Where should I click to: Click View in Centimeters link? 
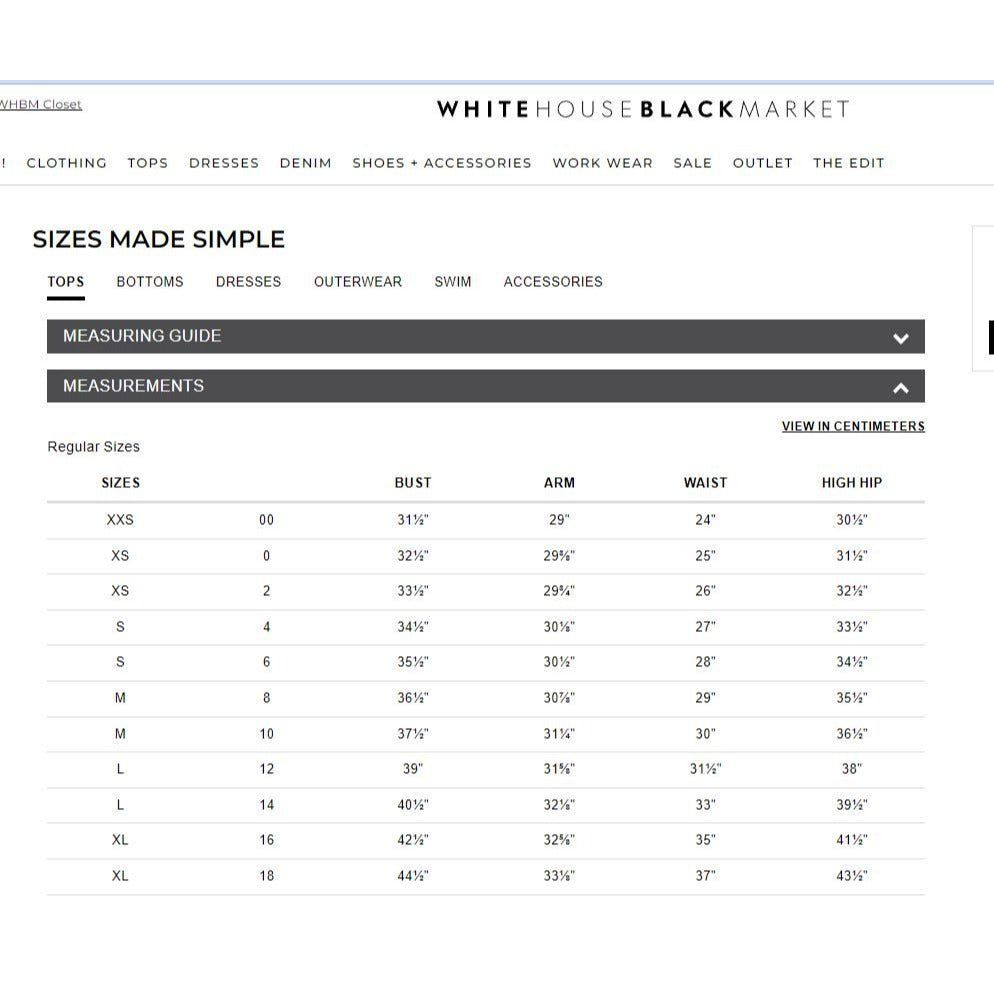[853, 426]
